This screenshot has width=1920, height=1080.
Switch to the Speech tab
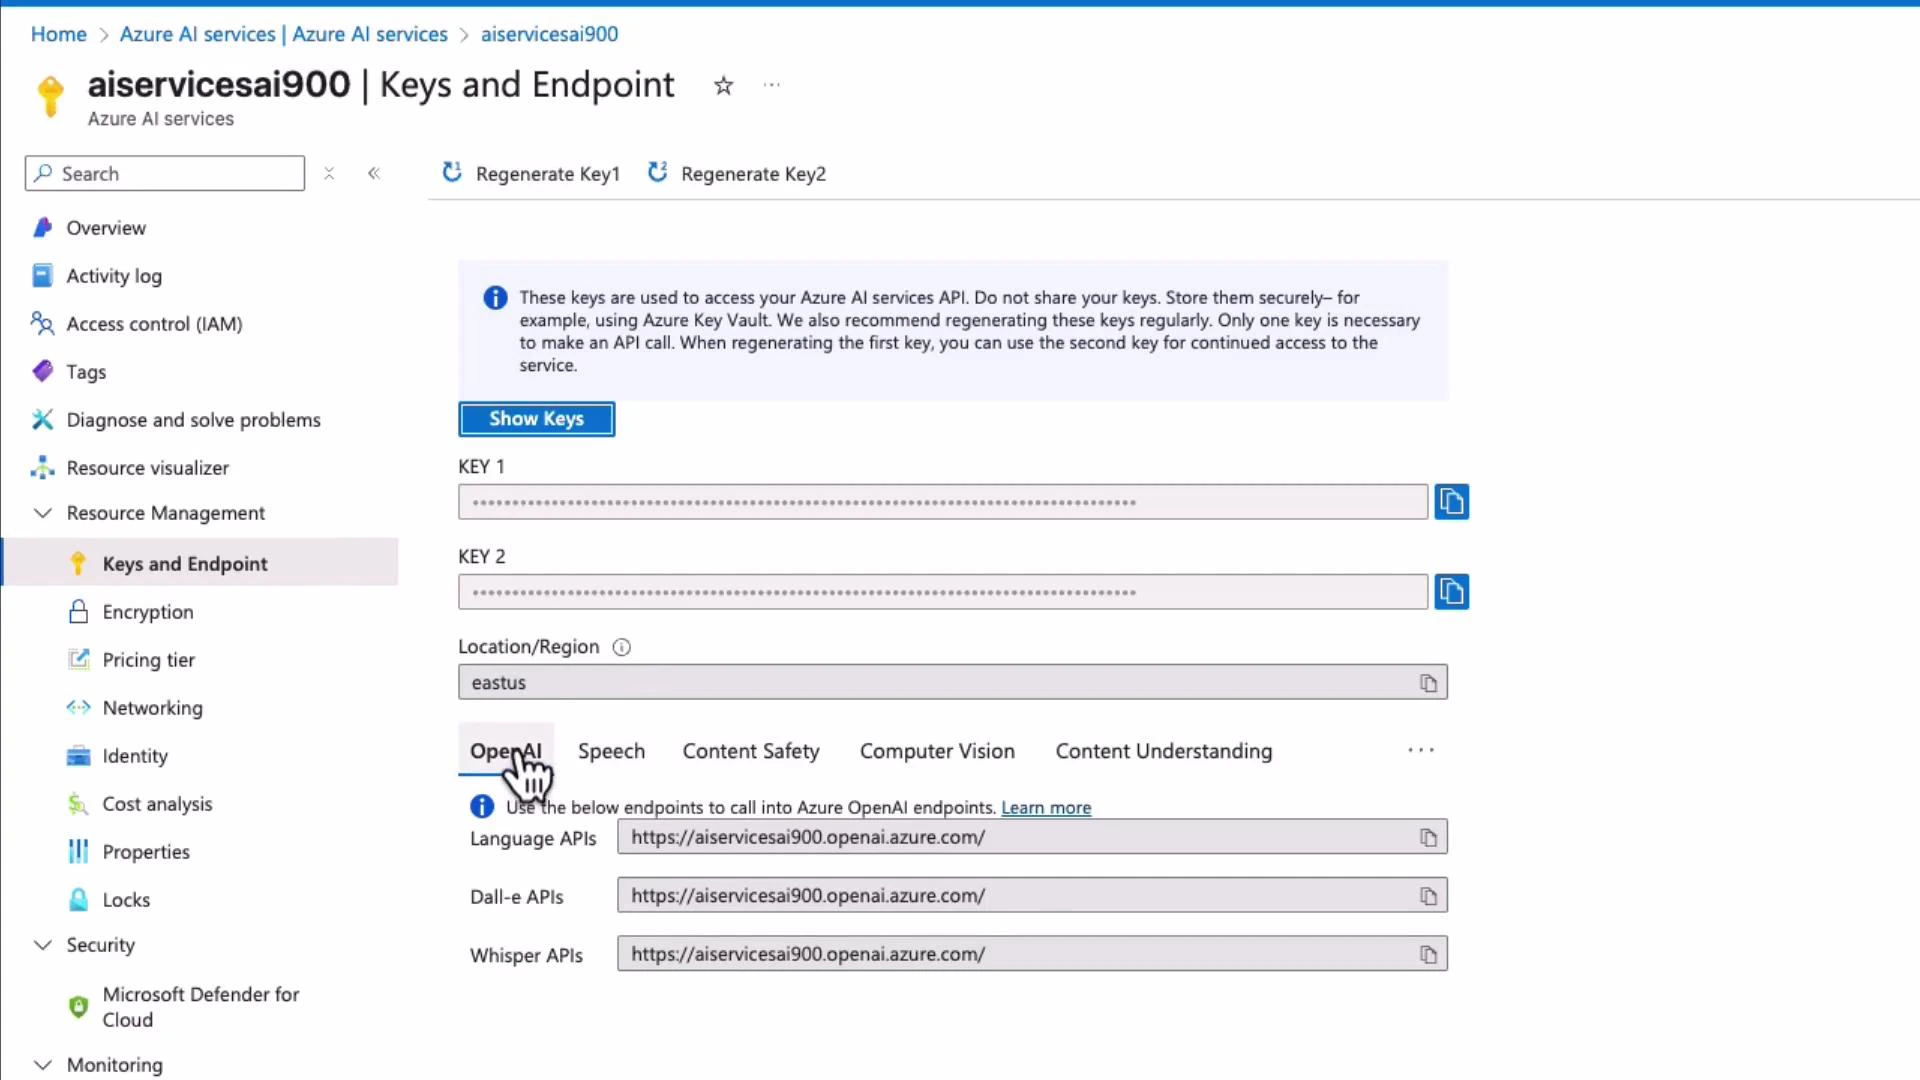[611, 751]
